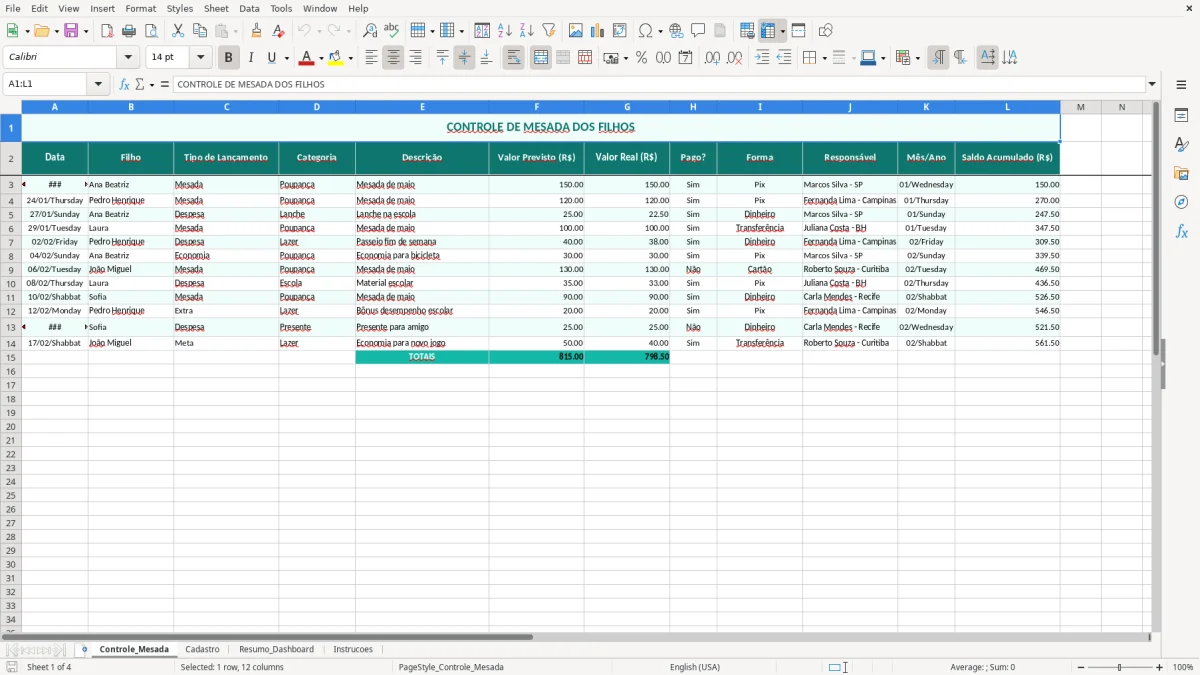Toggle Center Vertically alignment
Image resolution: width=1200 pixels, height=675 pixels.
pos(464,58)
